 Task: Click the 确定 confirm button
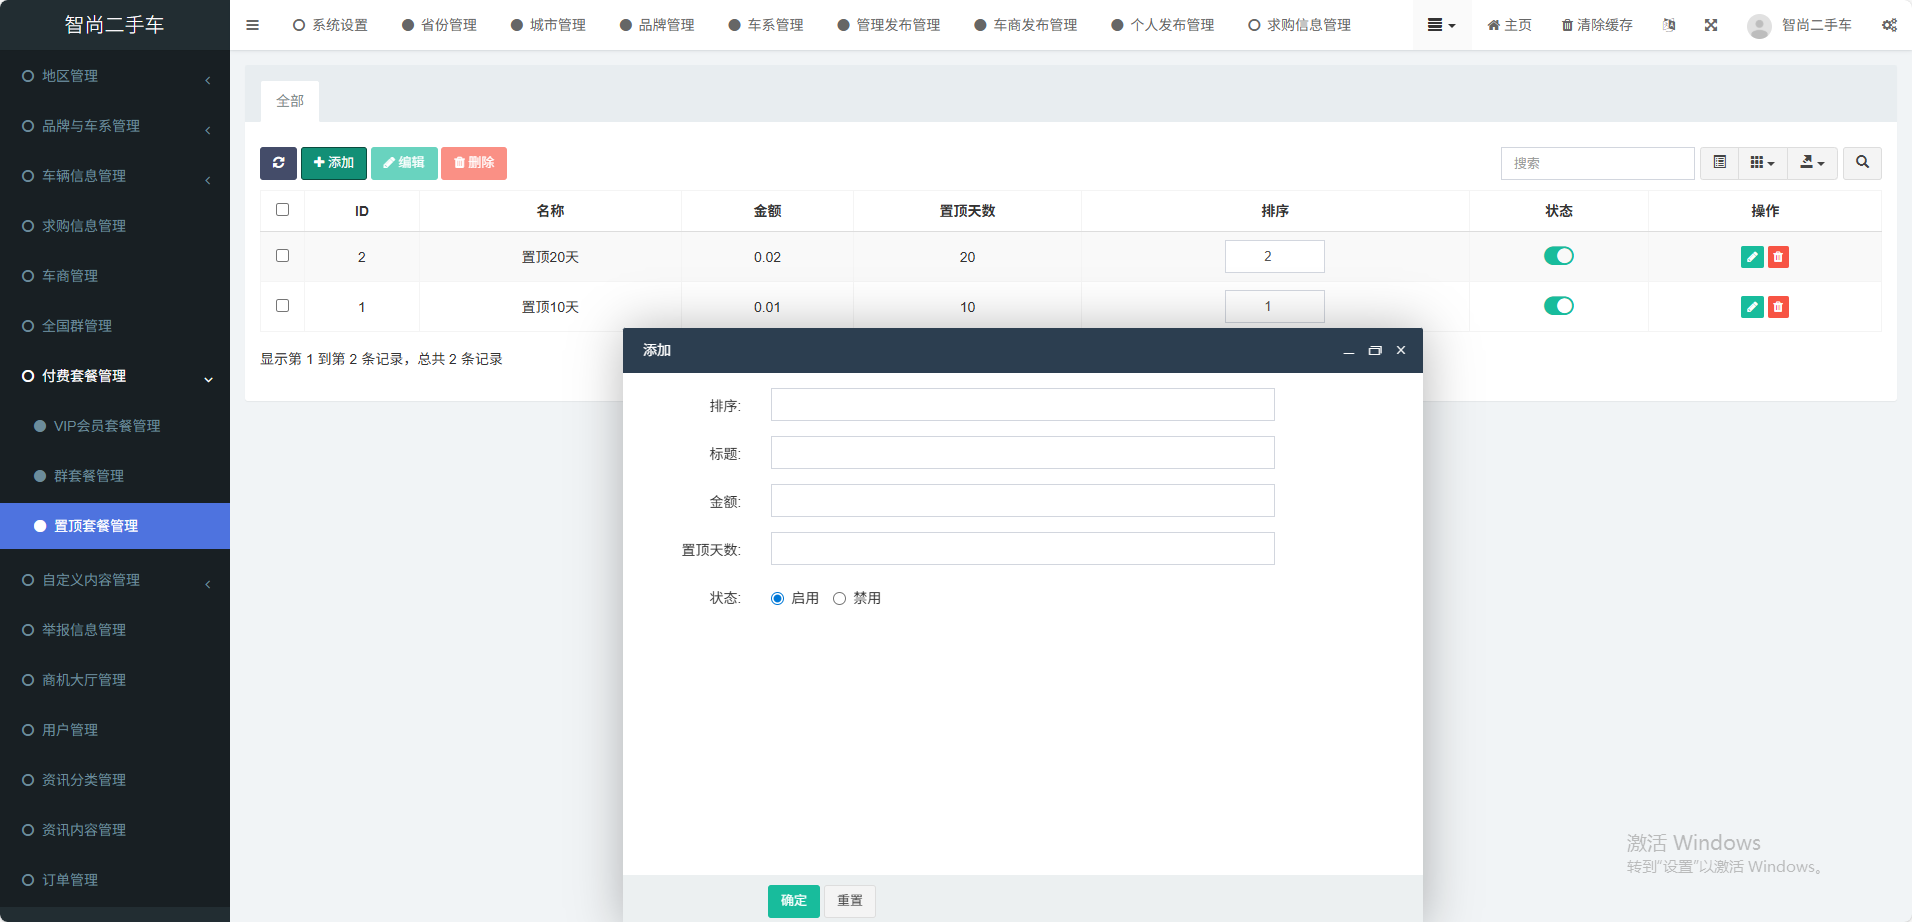(793, 901)
